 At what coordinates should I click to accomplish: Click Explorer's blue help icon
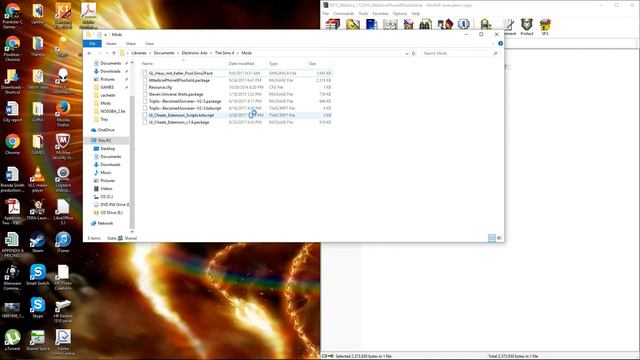500,44
